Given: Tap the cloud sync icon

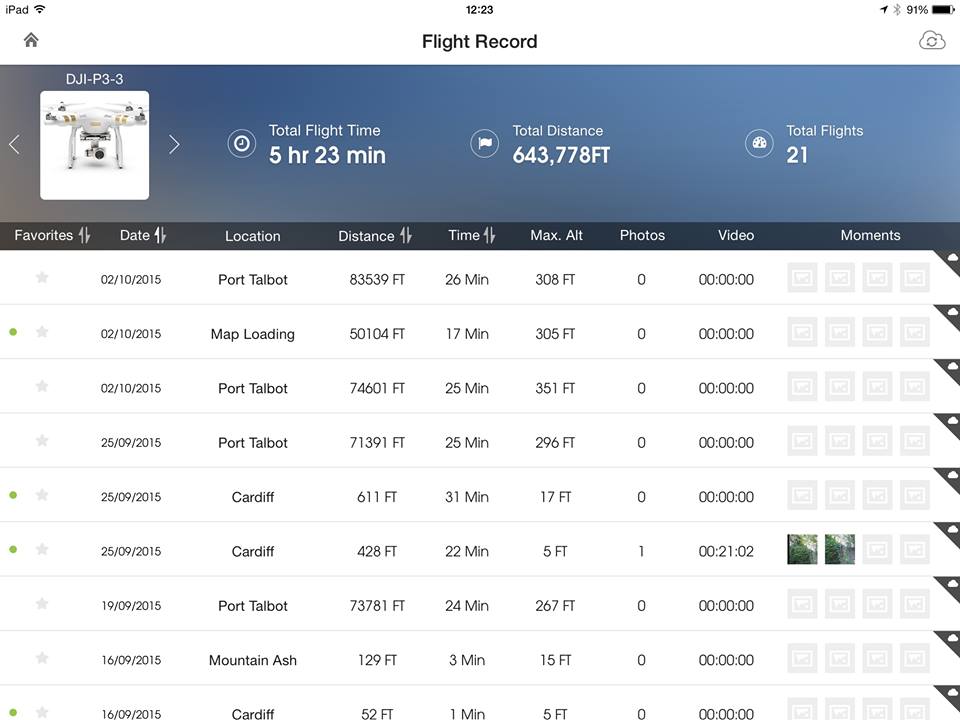Looking at the screenshot, I should pyautogui.click(x=932, y=41).
